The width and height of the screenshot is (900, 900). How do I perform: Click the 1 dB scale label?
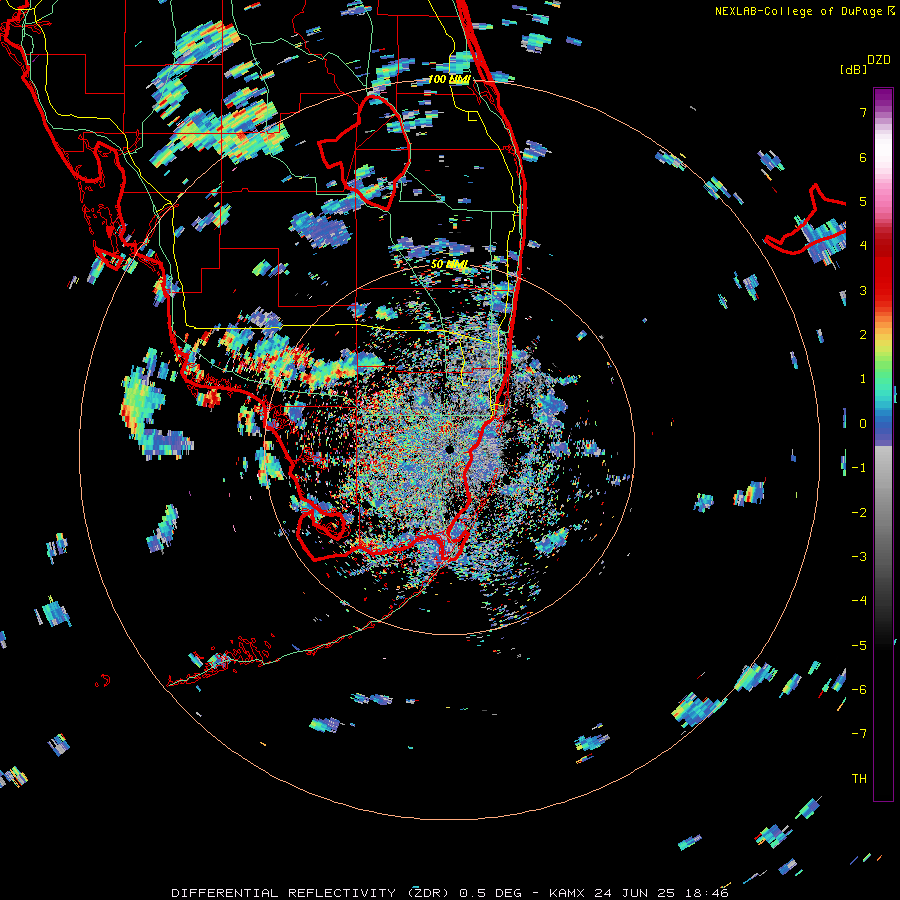863,379
